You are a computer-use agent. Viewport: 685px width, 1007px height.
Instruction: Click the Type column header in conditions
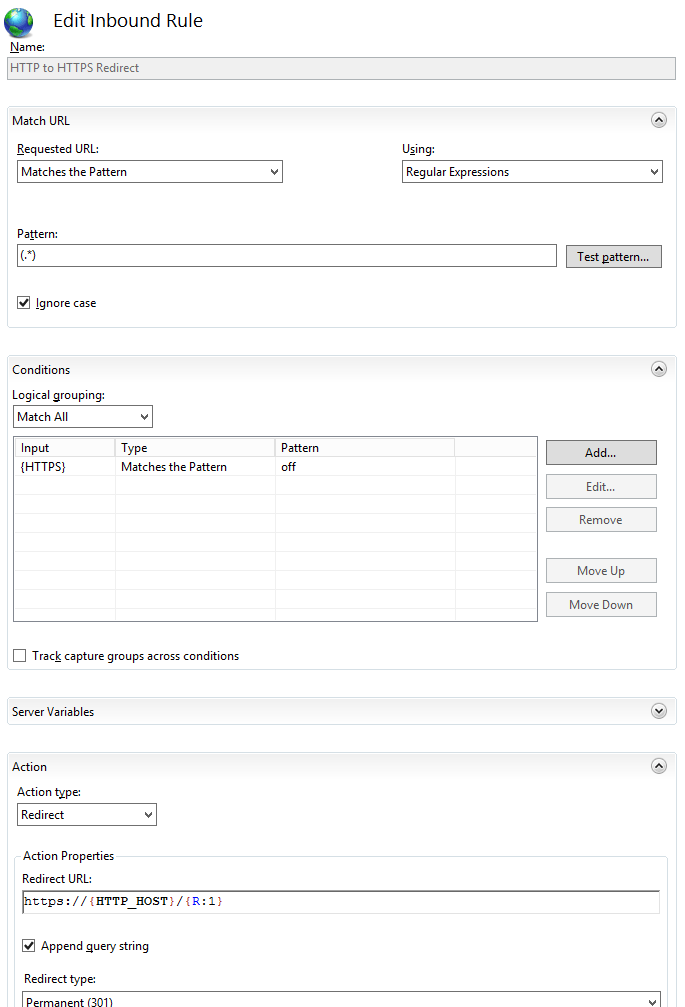click(194, 448)
